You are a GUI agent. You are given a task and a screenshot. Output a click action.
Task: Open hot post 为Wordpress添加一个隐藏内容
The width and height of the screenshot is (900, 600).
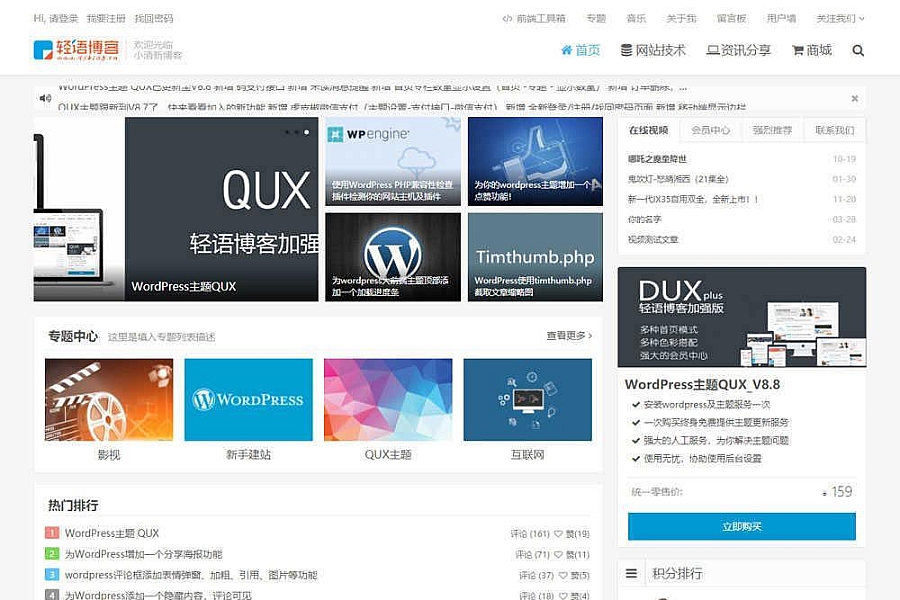[x=158, y=595]
